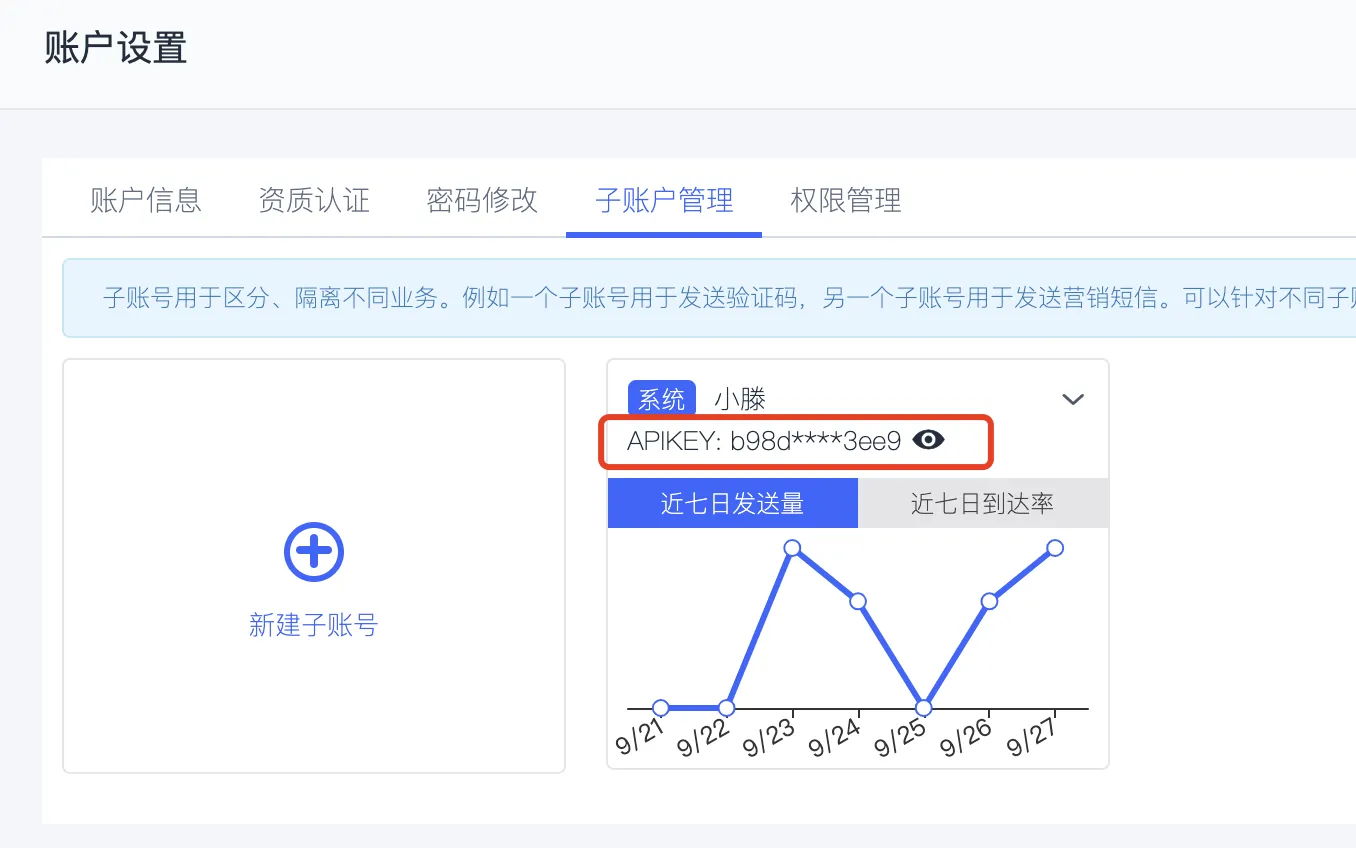Expand the 小滕 sub-account chevron
Viewport: 1356px width, 848px height.
pos(1073,400)
